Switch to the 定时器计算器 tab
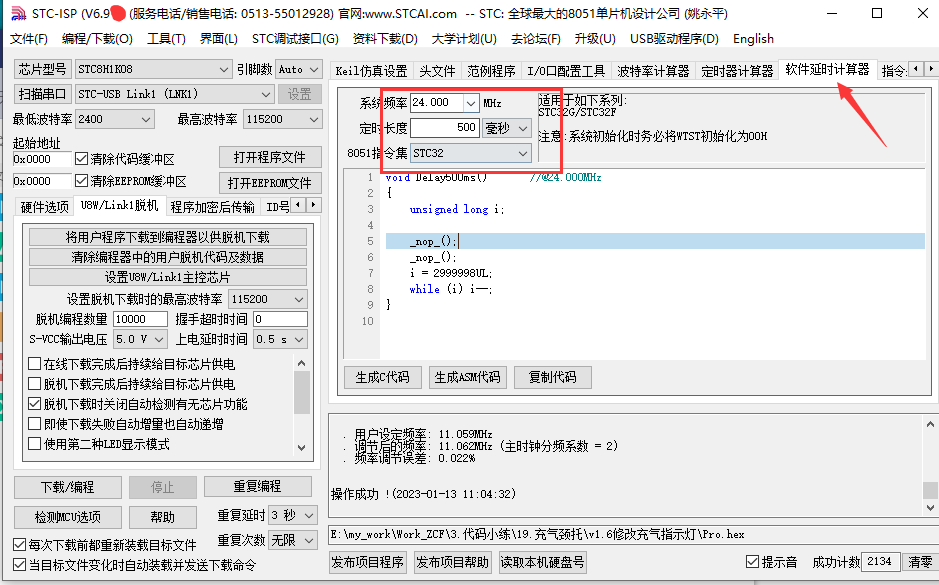Screen dimensions: 939x585 737,71
